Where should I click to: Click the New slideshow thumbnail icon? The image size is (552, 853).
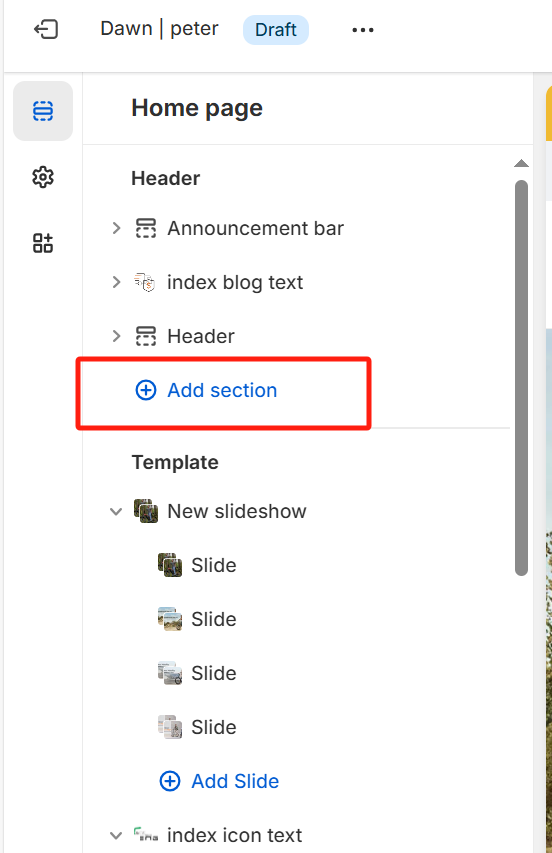point(146,511)
